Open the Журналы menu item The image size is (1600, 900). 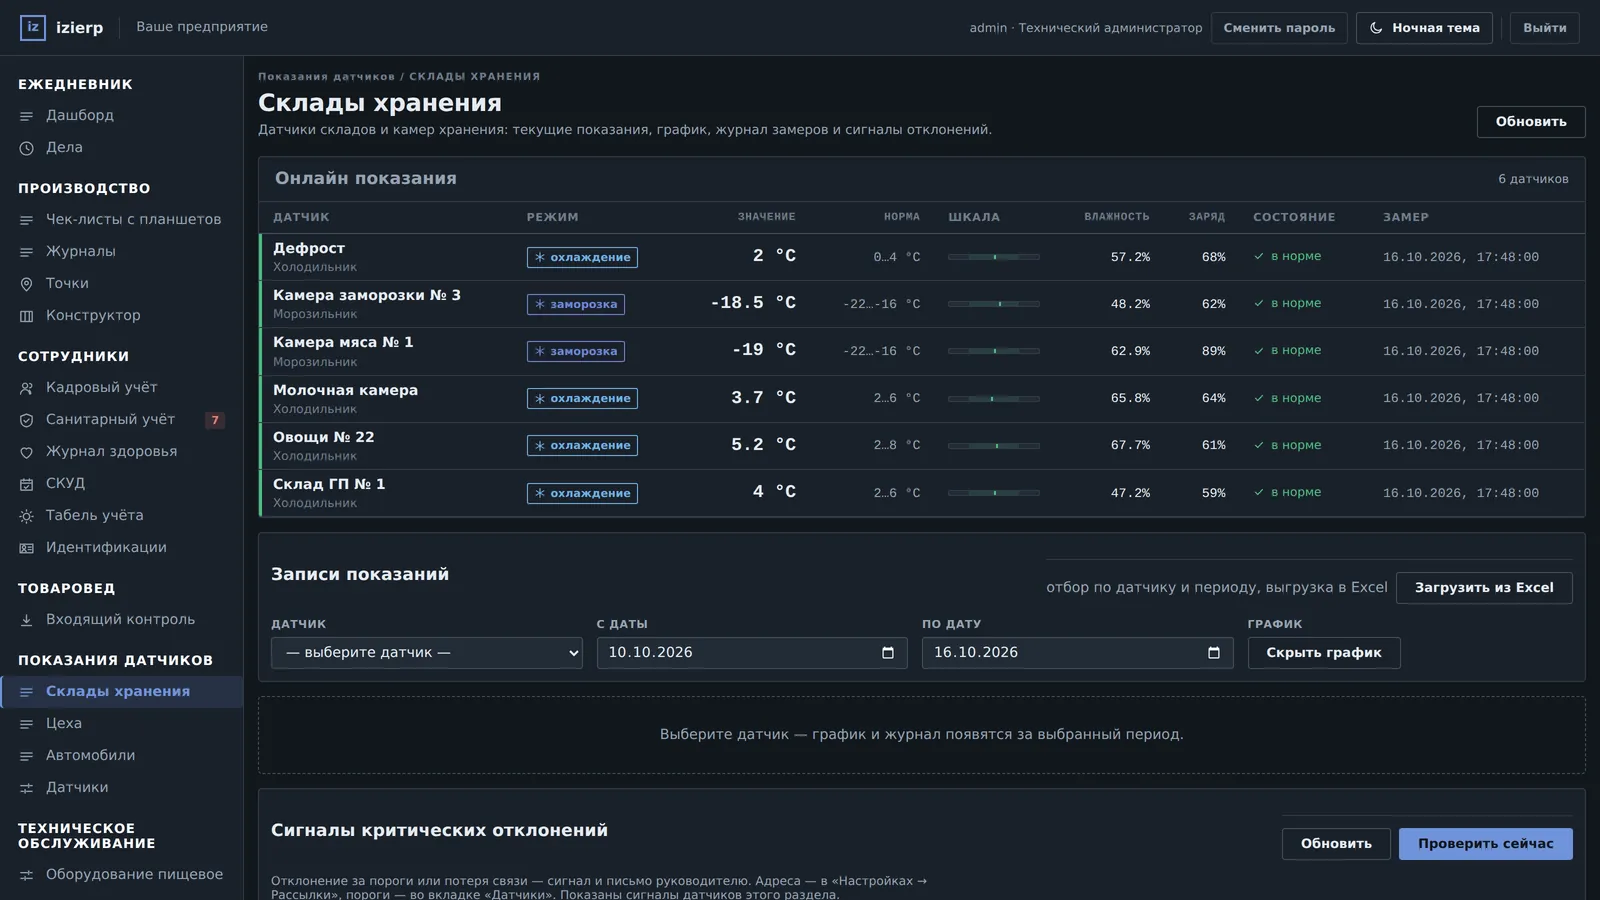click(x=121, y=252)
